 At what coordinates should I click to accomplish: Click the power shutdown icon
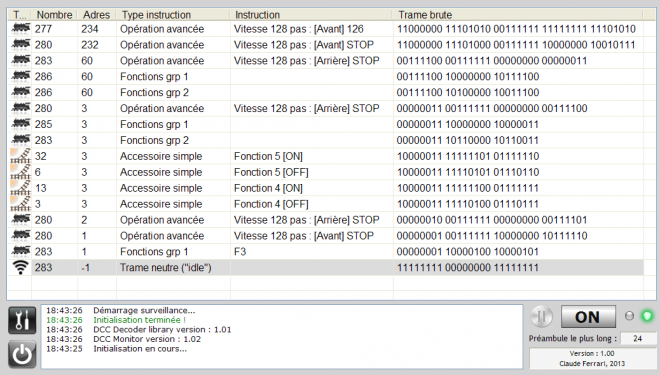[x=21, y=354]
